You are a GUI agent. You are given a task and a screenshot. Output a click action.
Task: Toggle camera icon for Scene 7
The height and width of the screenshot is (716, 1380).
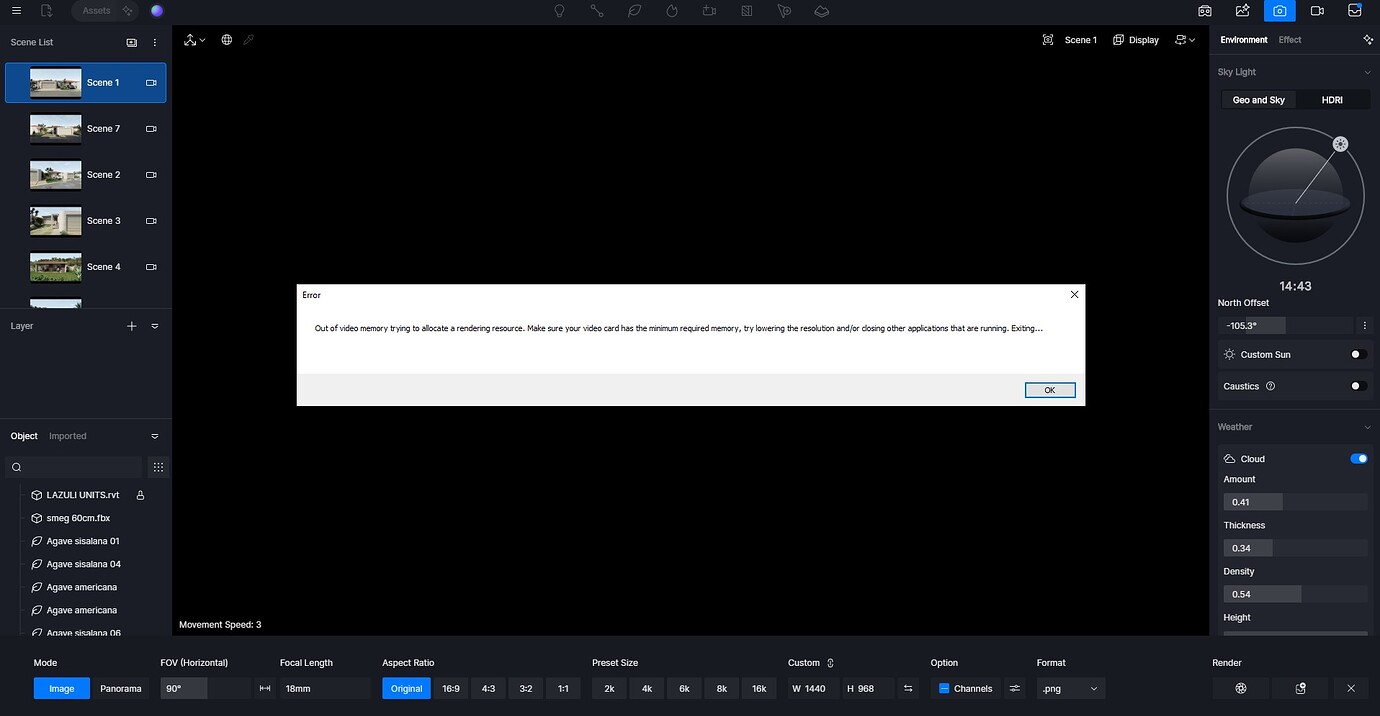point(151,129)
